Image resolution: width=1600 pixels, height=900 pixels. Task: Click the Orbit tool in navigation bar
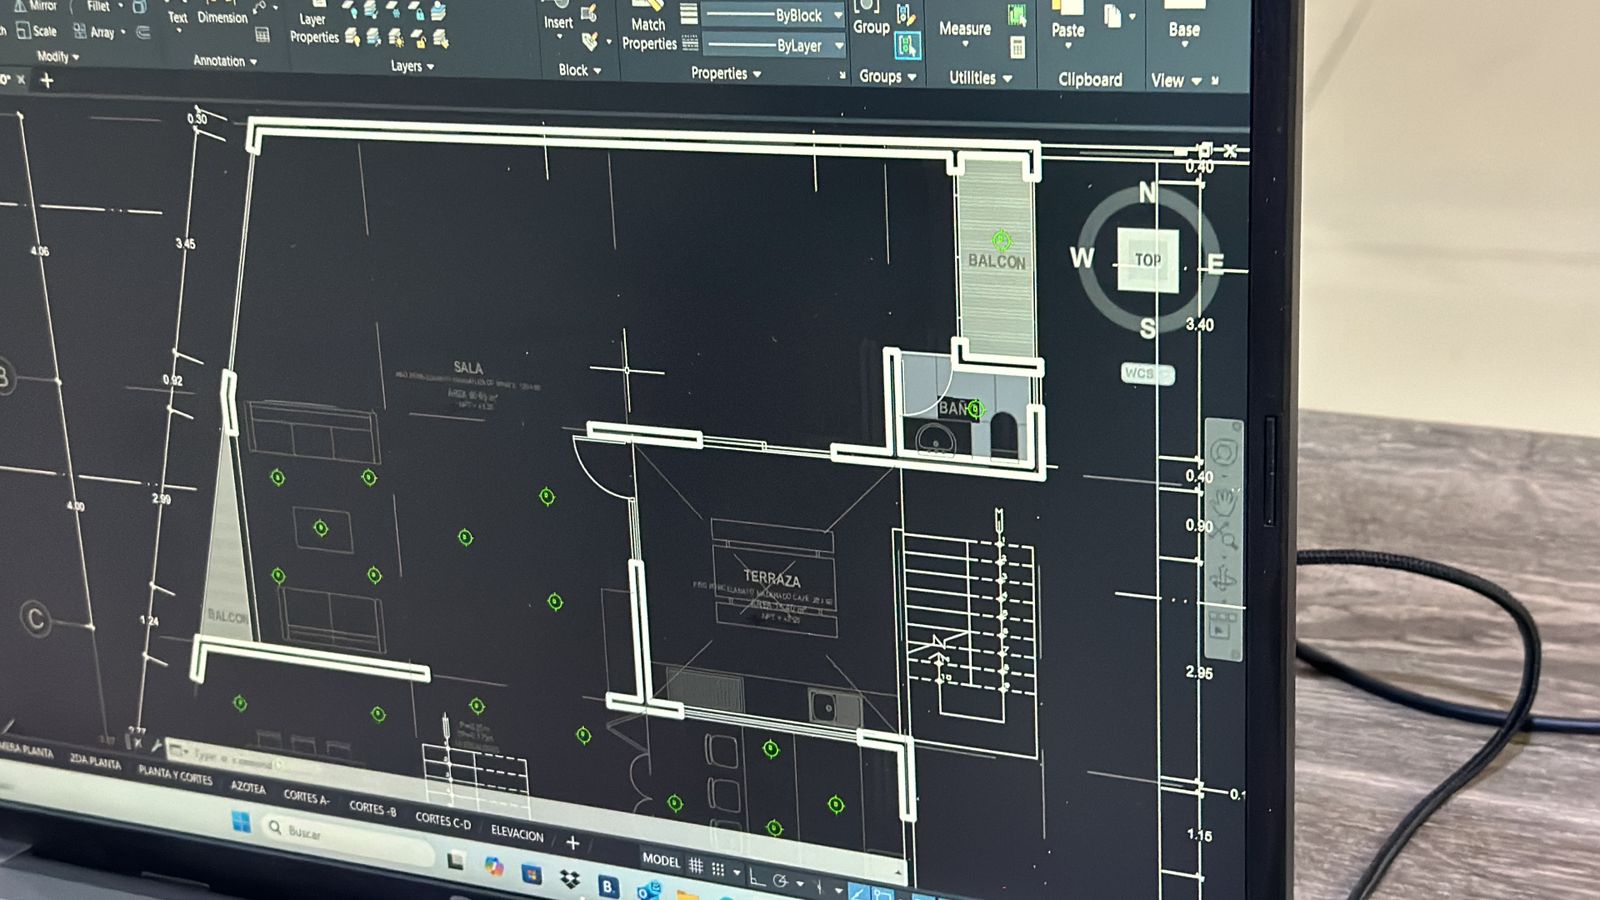[x=1224, y=578]
